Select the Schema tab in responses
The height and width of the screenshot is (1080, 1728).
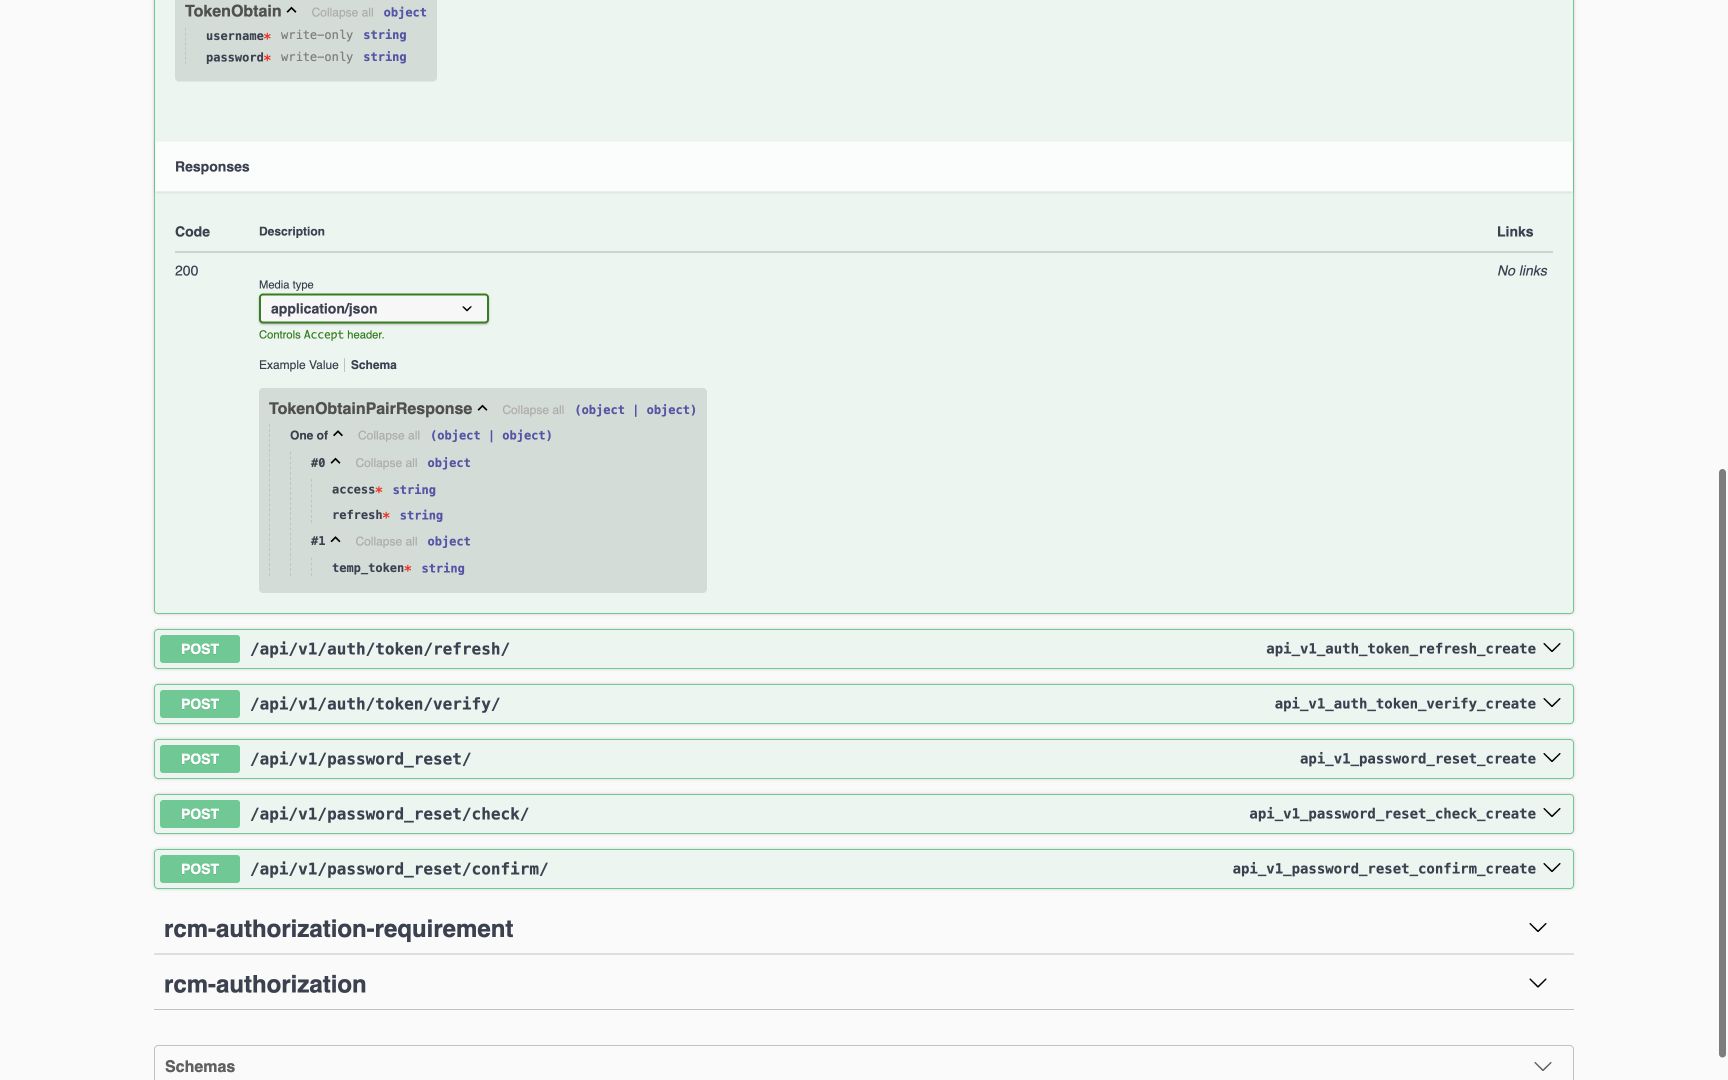point(373,365)
